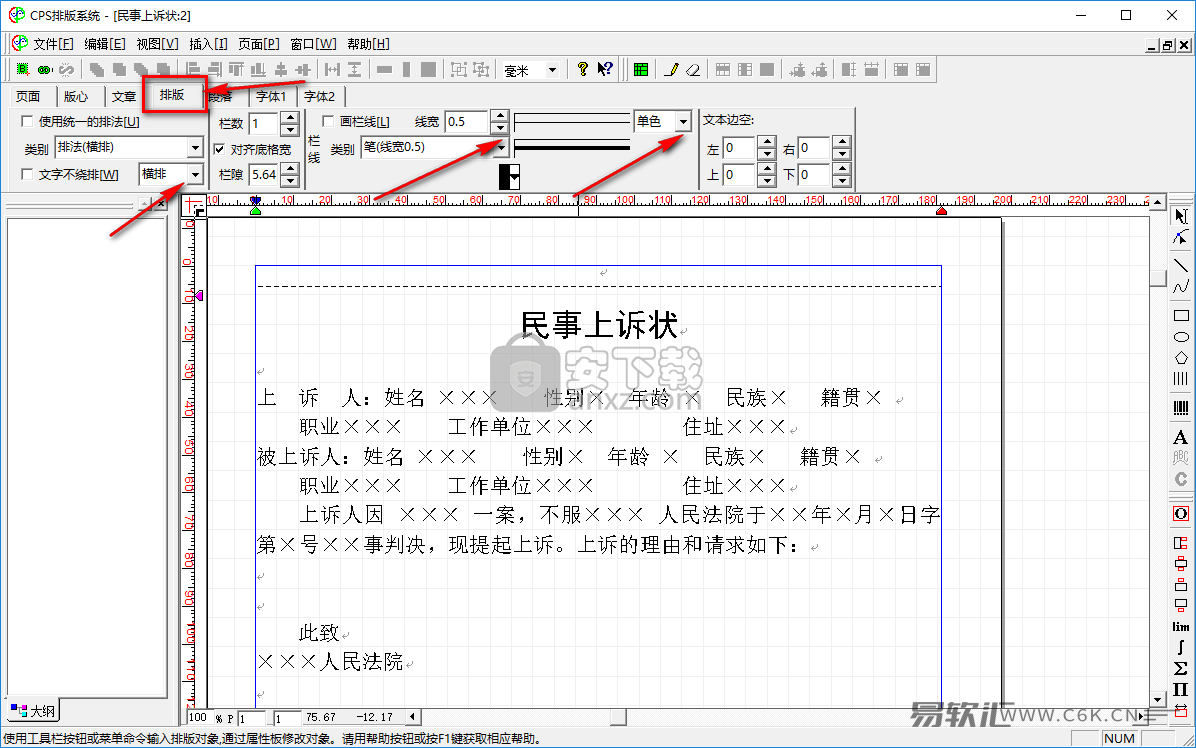1196x748 pixels.
Task: Activate the context help pointer icon
Action: 605,69
